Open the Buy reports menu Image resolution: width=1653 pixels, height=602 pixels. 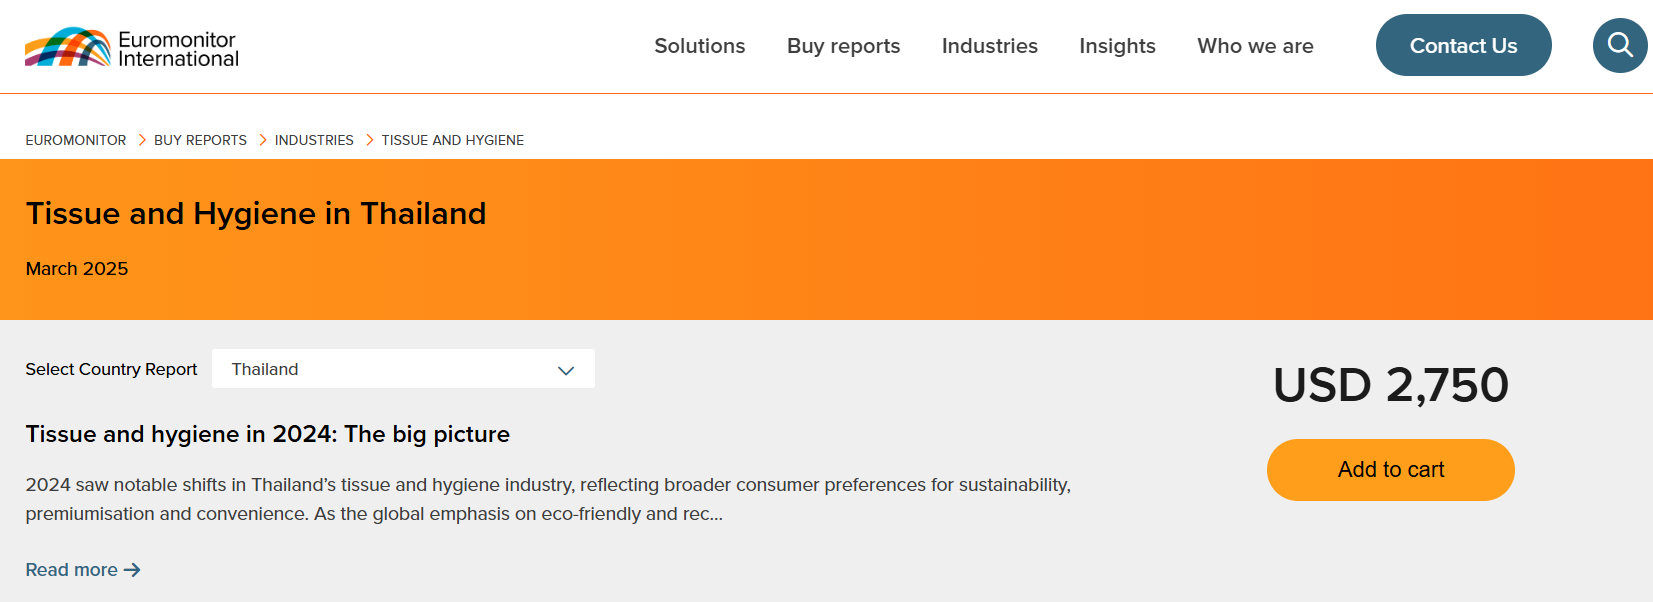[843, 46]
